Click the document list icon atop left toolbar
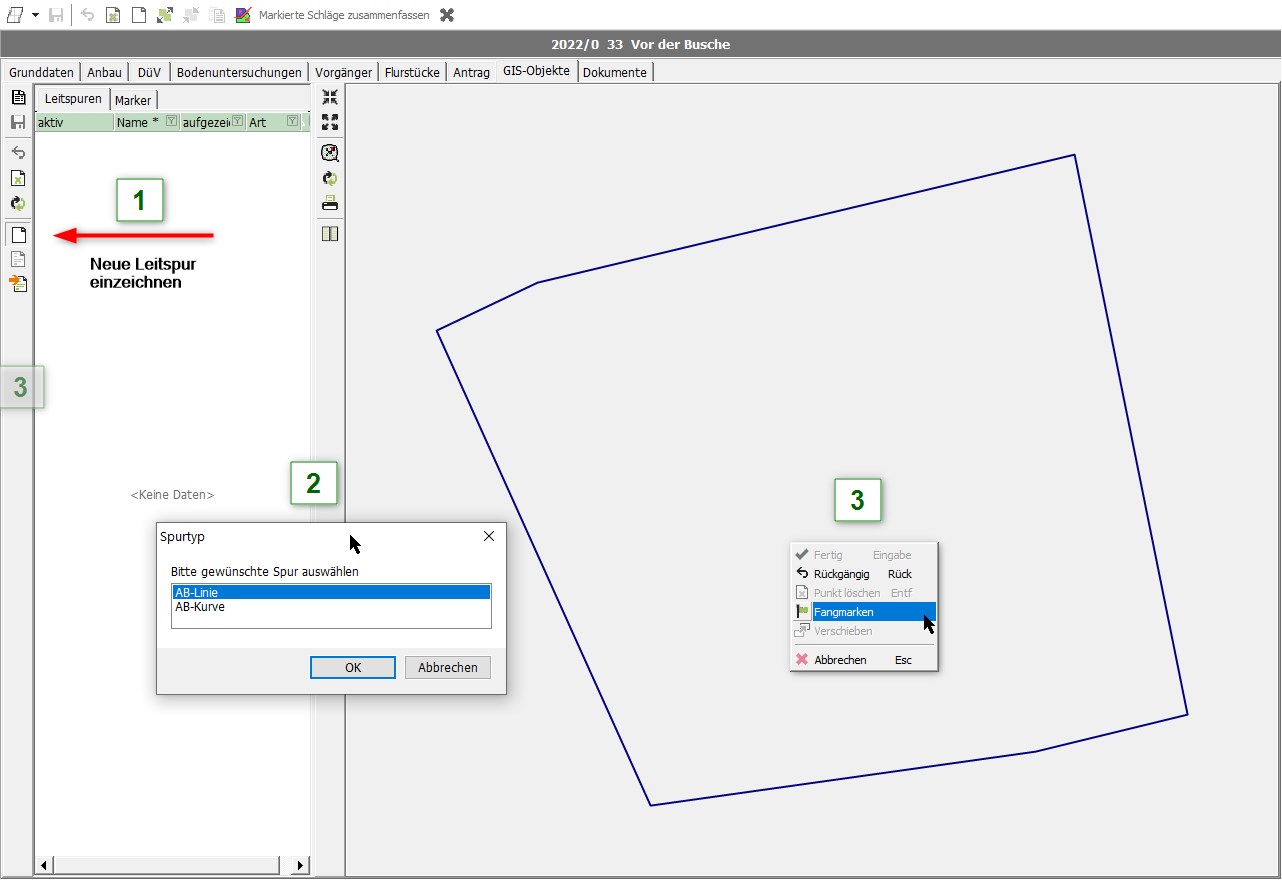This screenshot has height=880, width=1282. (x=18, y=97)
